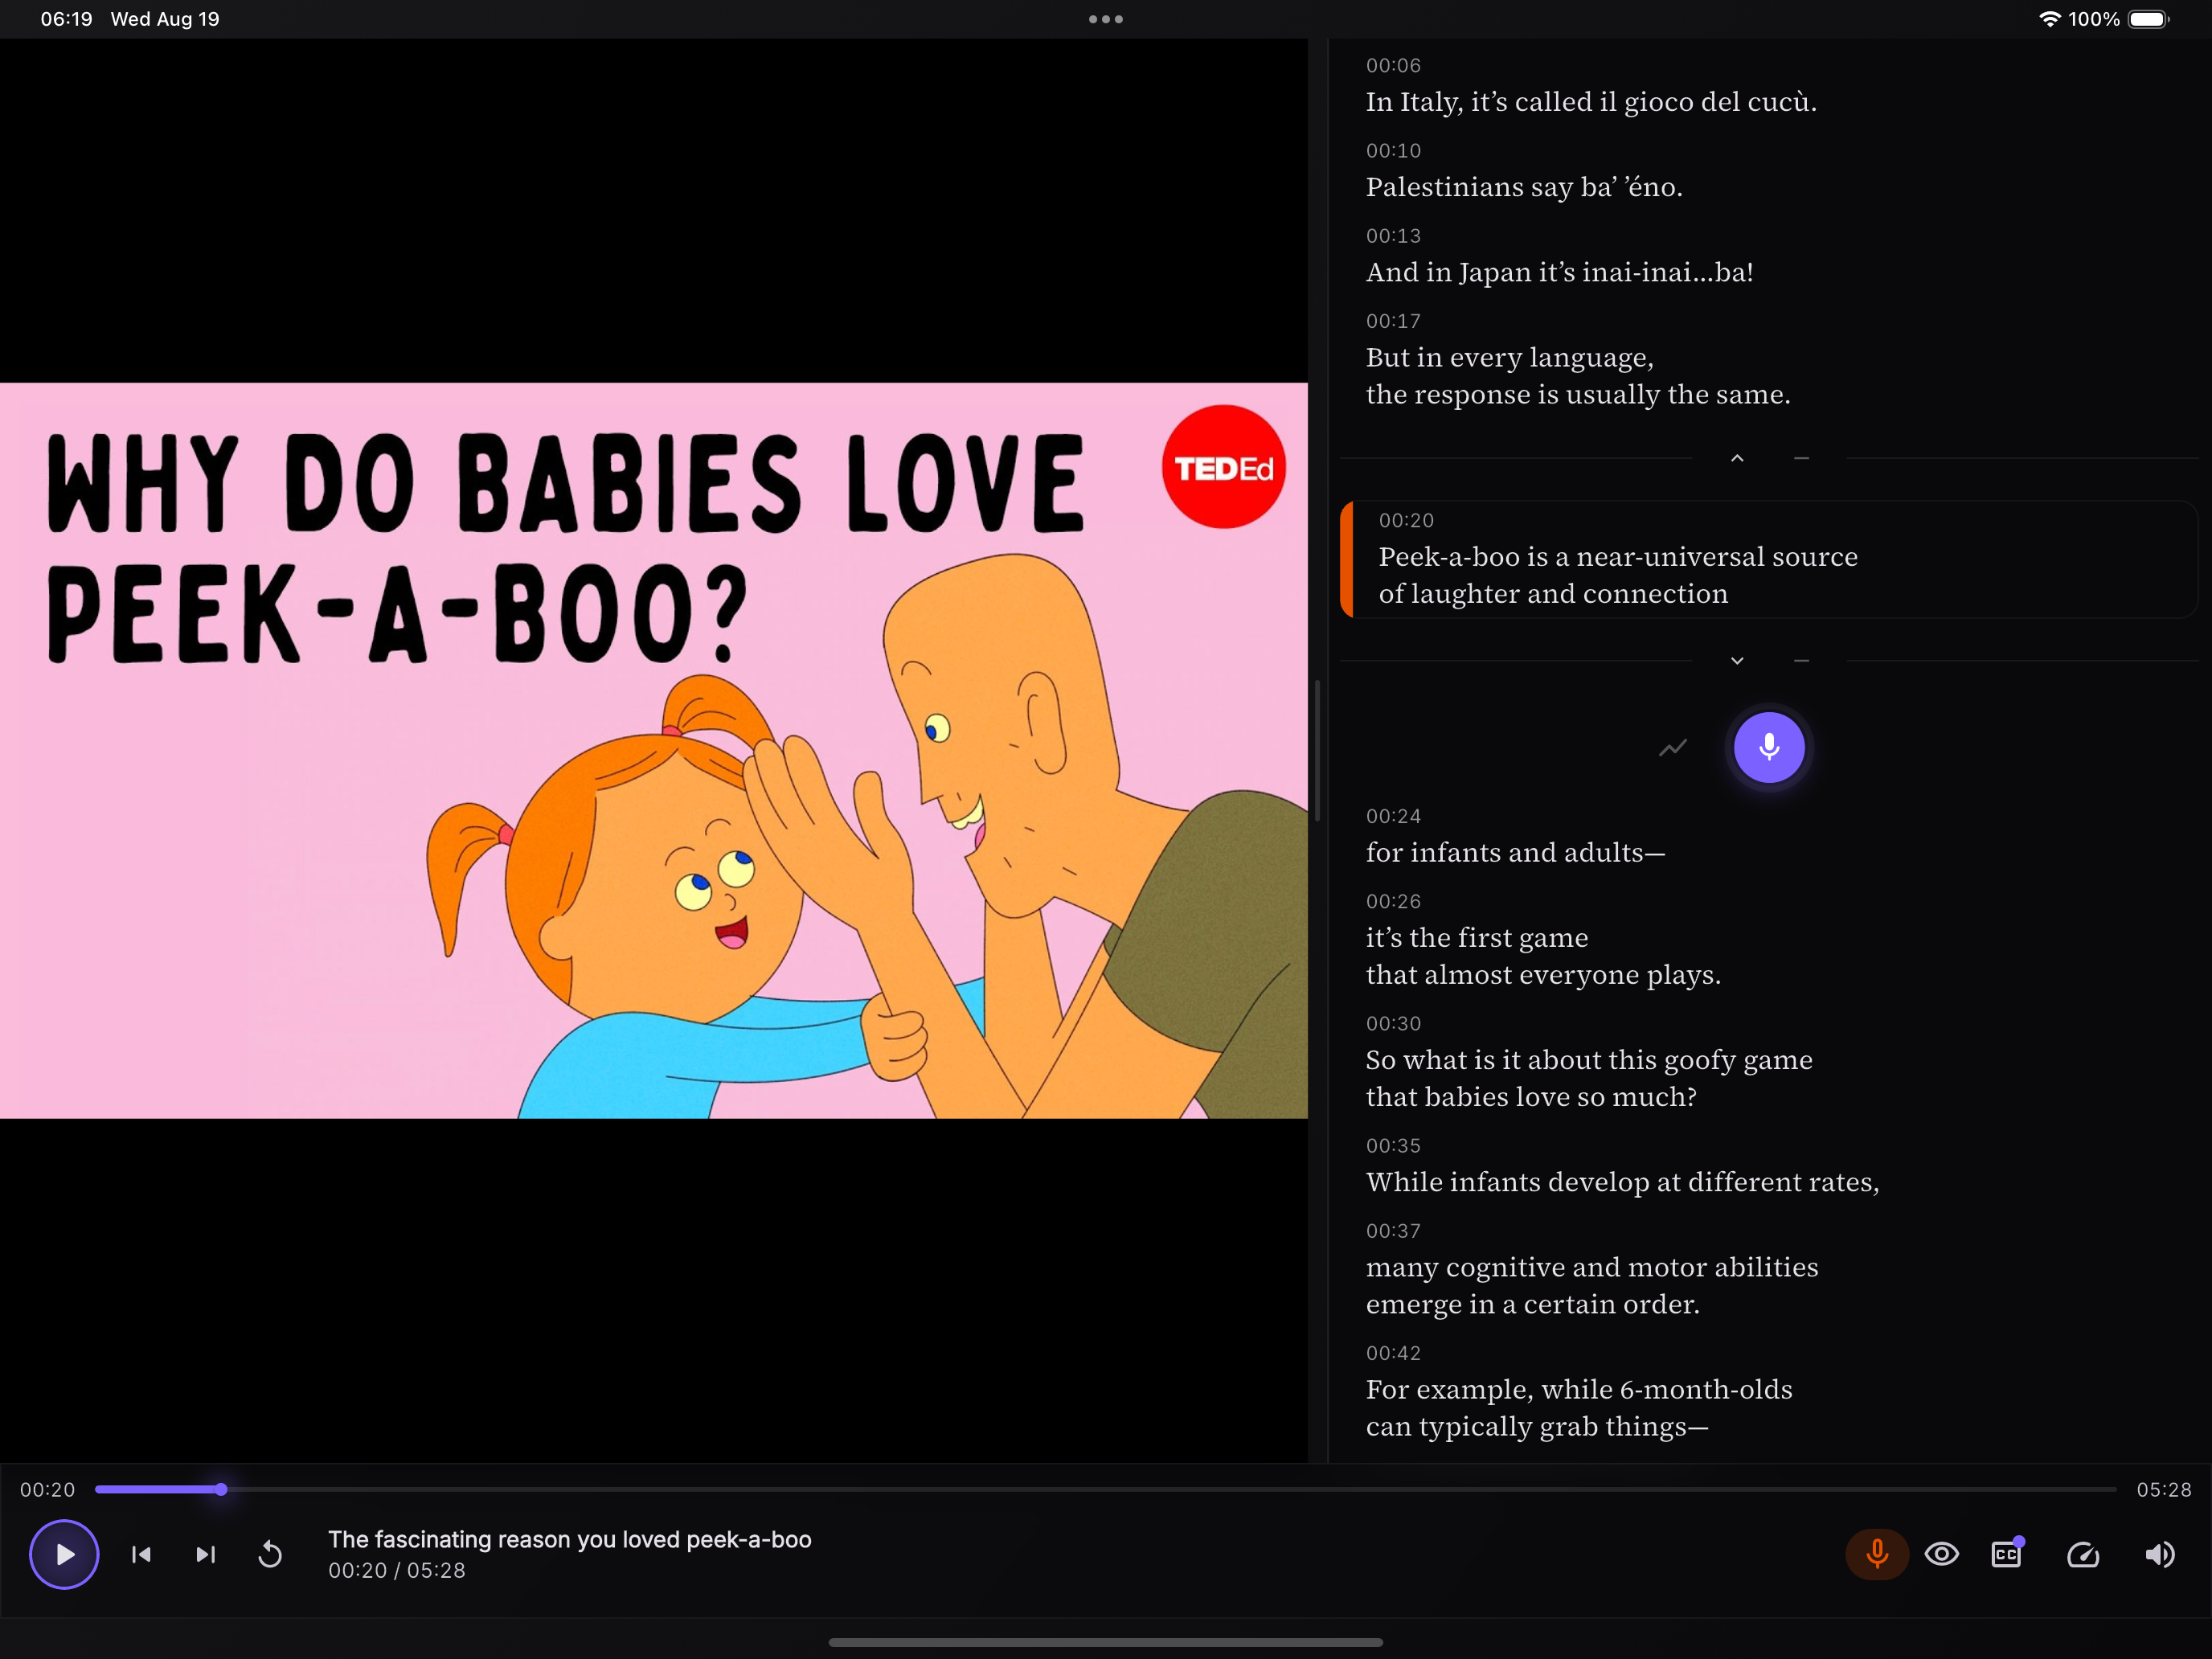Click the elapsed time 00:20 beside the slider
The width and height of the screenshot is (2212, 1659).
click(47, 1489)
